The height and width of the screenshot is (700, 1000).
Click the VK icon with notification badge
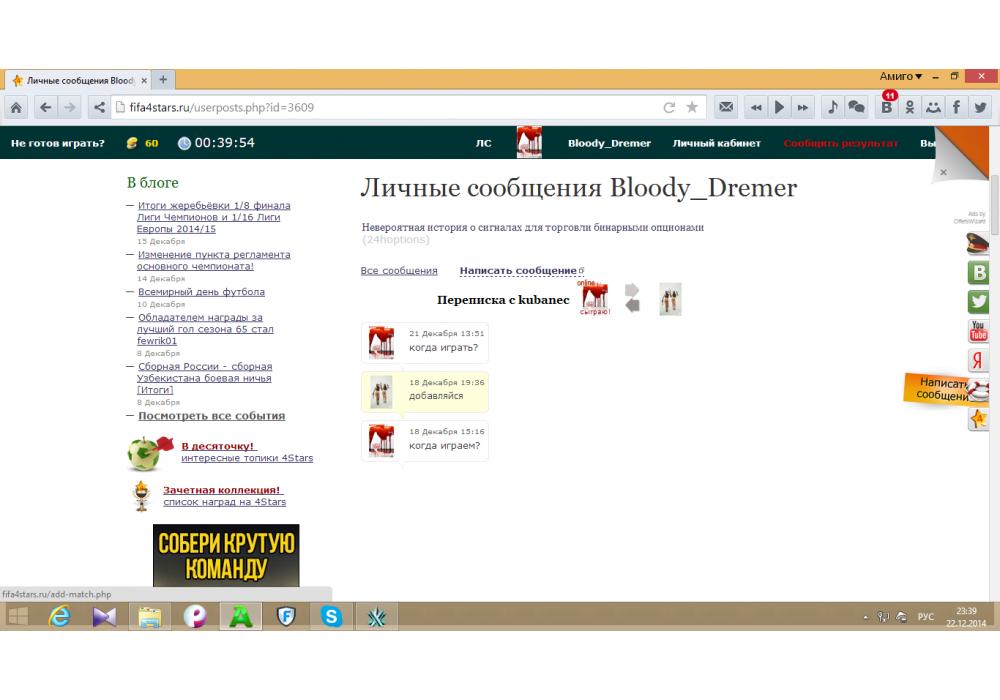coord(887,107)
